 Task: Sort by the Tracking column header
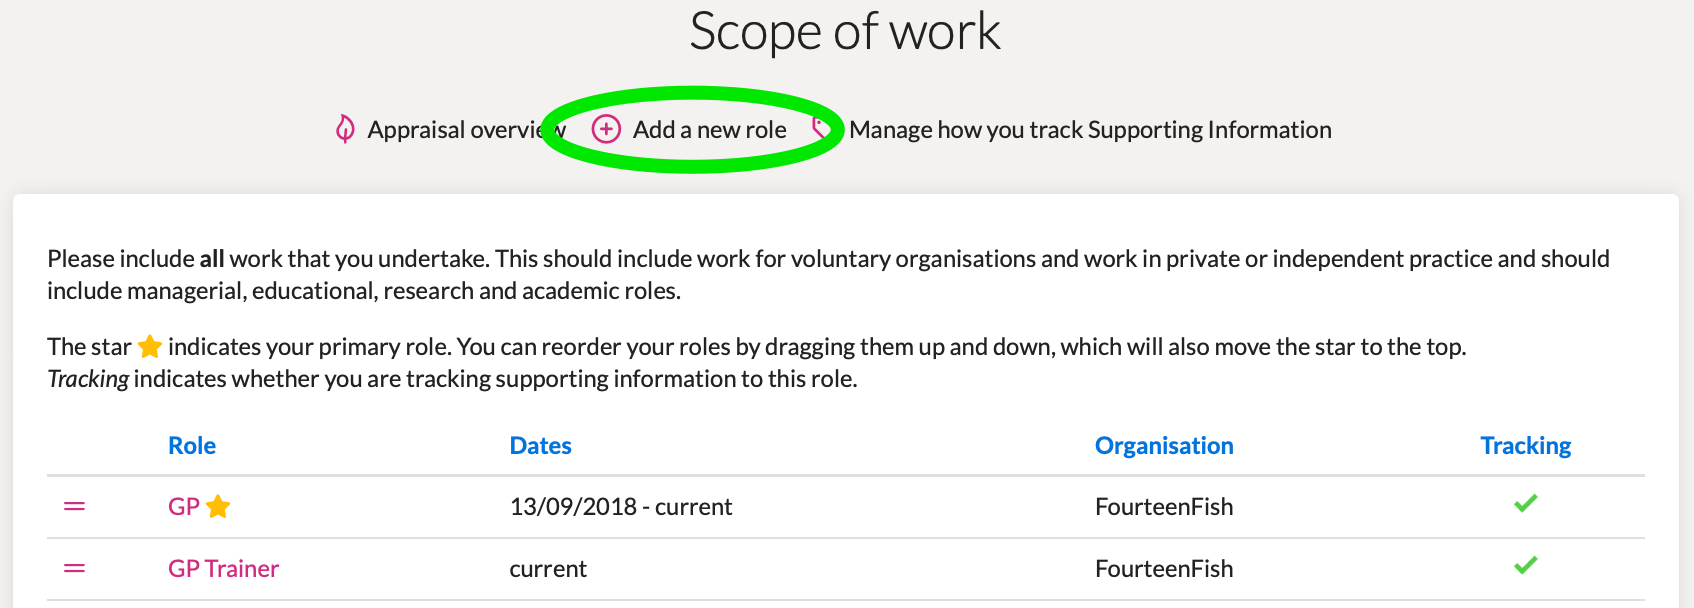(1525, 446)
